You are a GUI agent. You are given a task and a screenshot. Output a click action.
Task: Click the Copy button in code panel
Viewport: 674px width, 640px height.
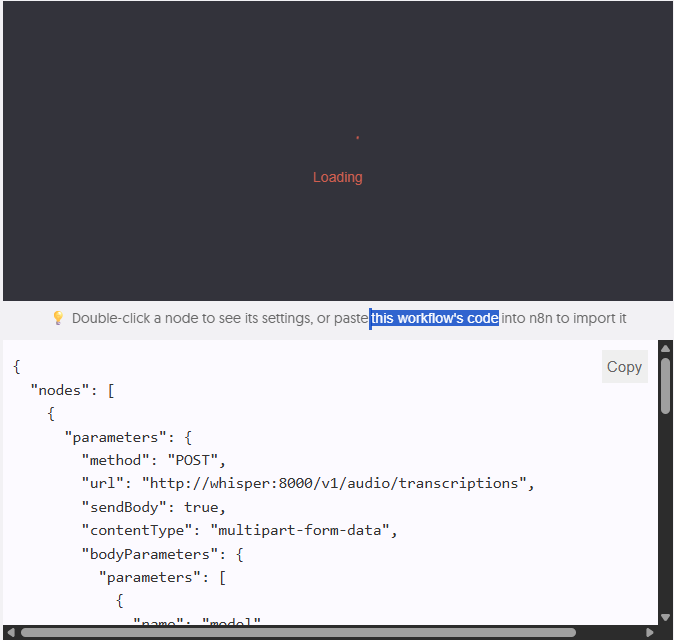tap(624, 367)
